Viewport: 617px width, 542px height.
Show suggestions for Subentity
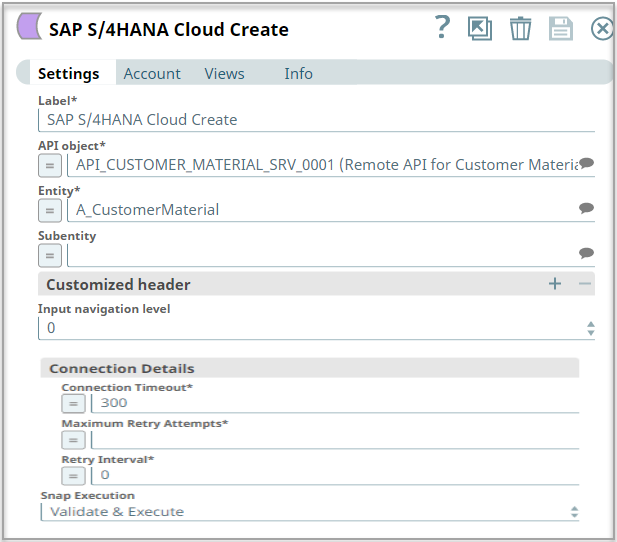(x=586, y=253)
